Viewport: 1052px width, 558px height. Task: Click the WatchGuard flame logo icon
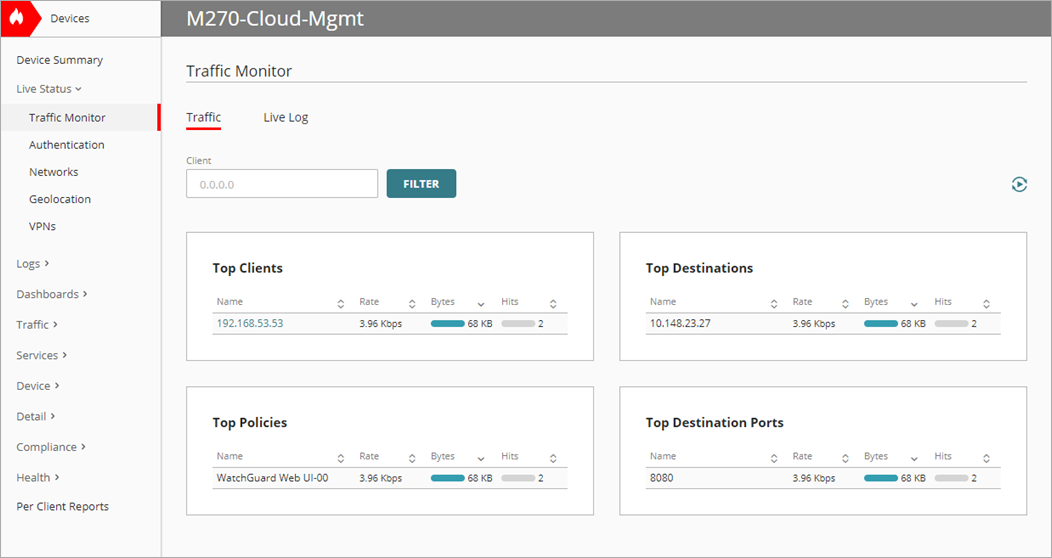coord(16,18)
